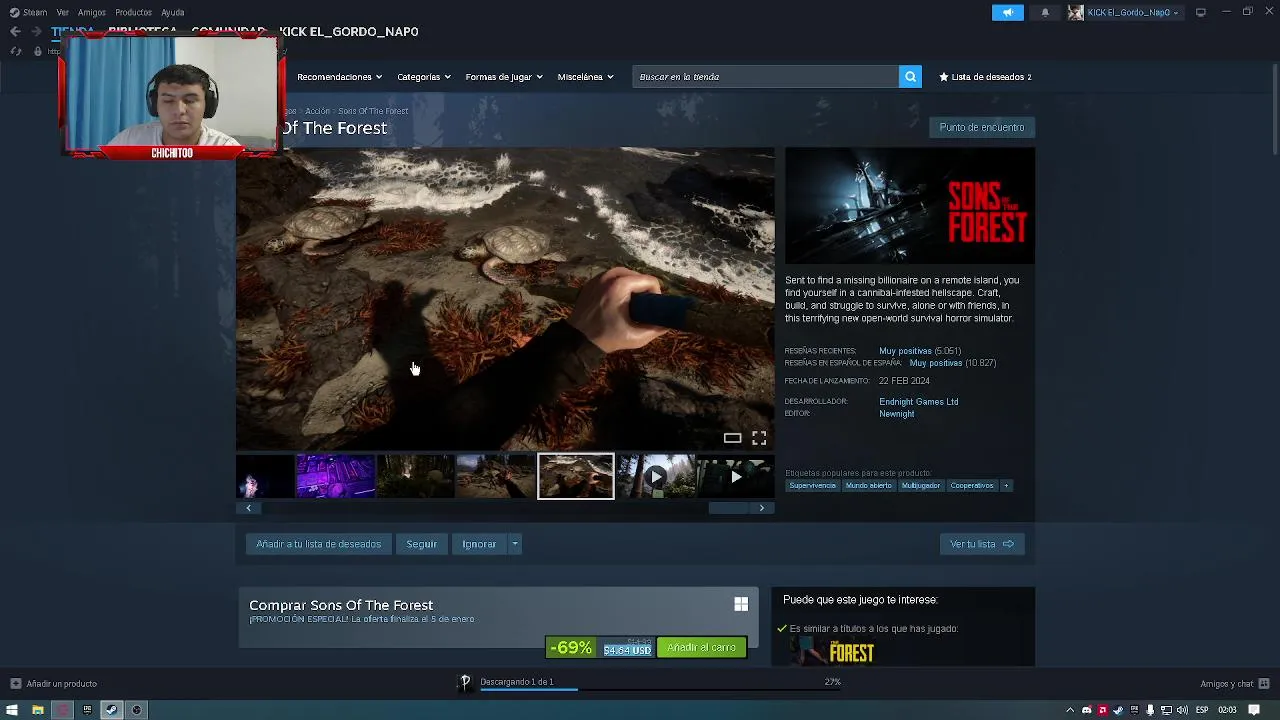Switch player to theater mode icon
1280x720 pixels.
732,438
